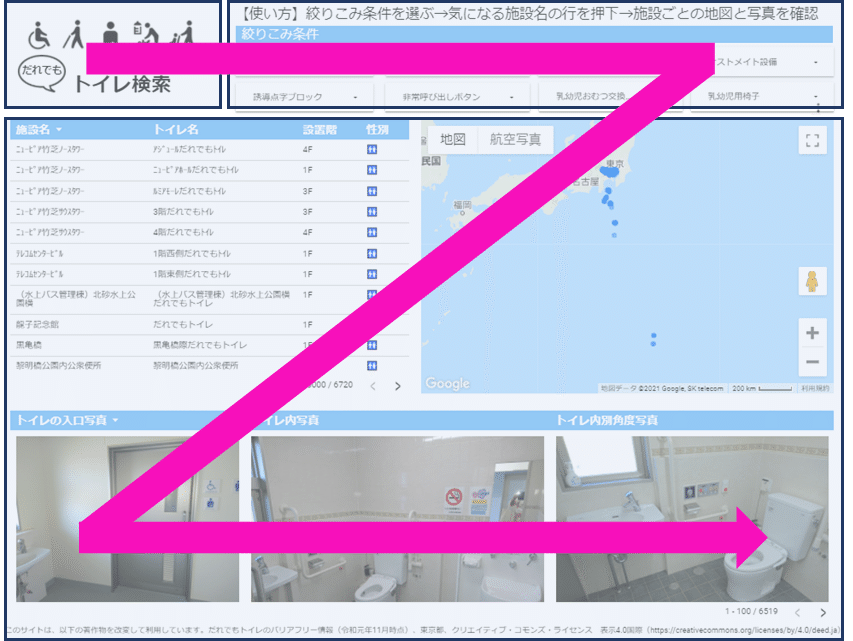This screenshot has height=641, width=853.
Task: Click the wheelchair user icon in logo
Action: point(39,35)
